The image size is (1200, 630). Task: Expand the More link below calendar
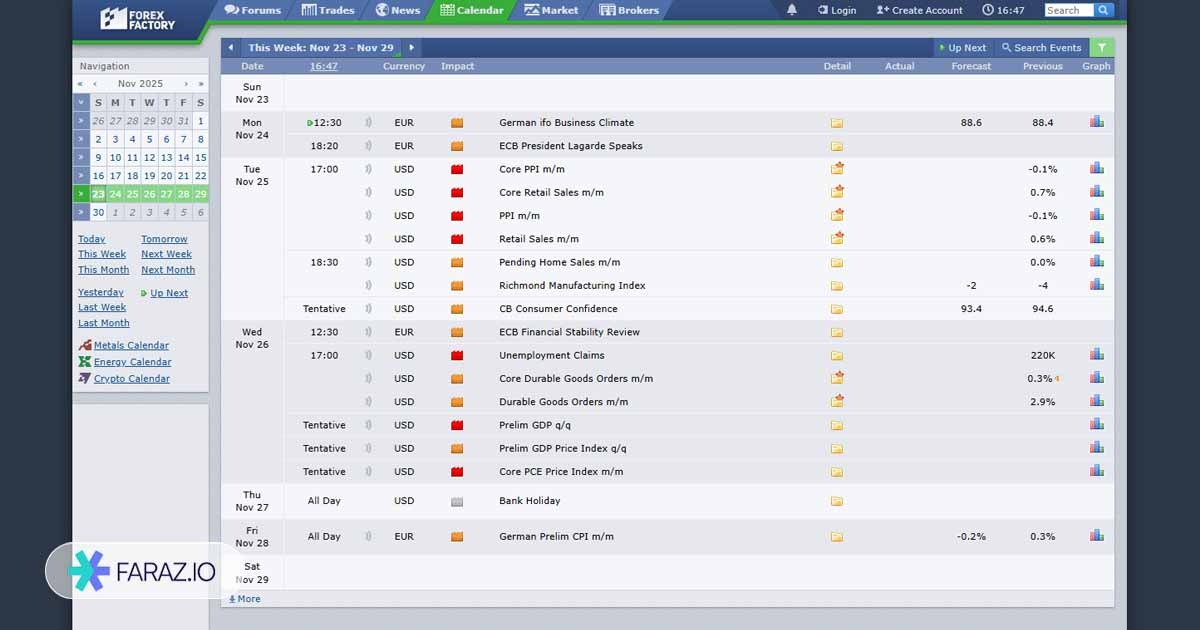coord(244,599)
